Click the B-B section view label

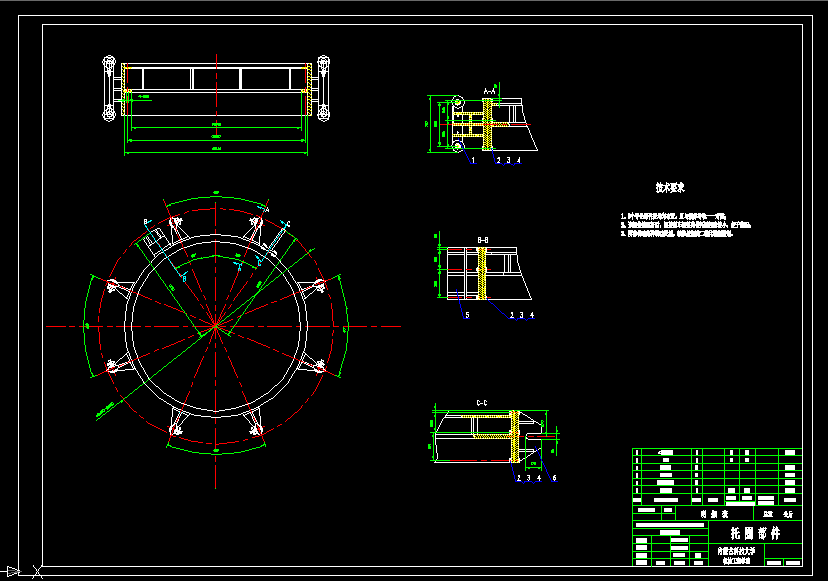pos(483,240)
